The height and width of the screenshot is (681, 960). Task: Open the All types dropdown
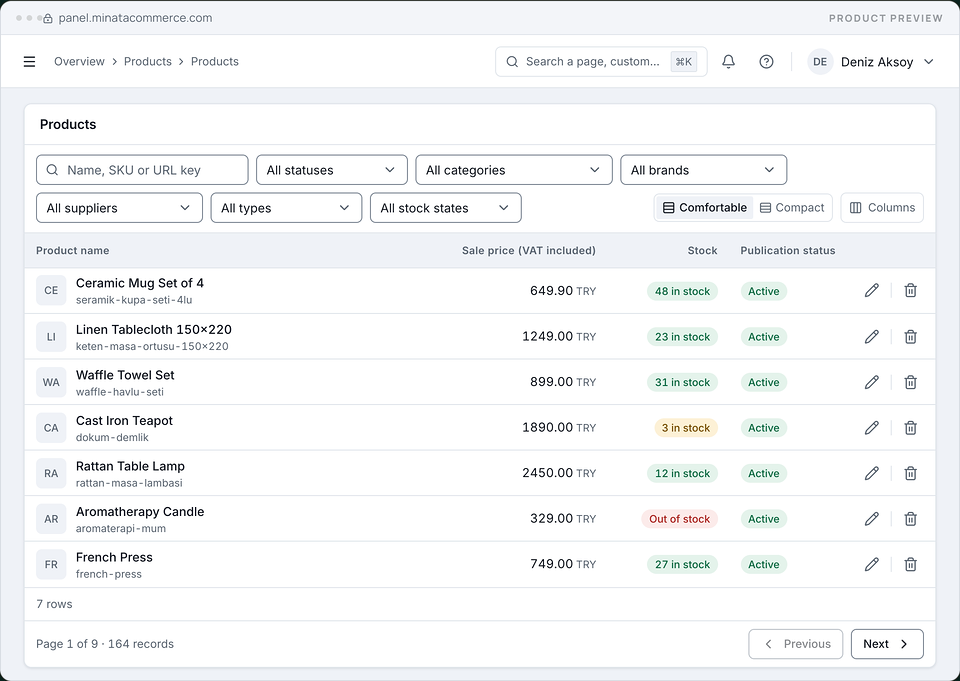[287, 208]
